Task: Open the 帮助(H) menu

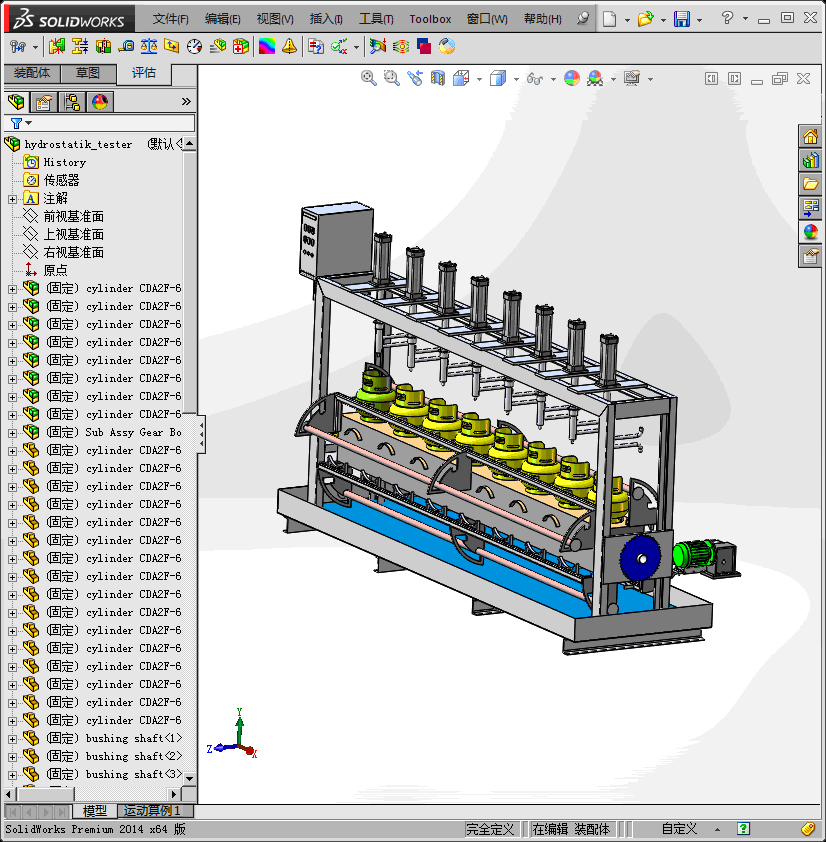Action: tap(542, 19)
